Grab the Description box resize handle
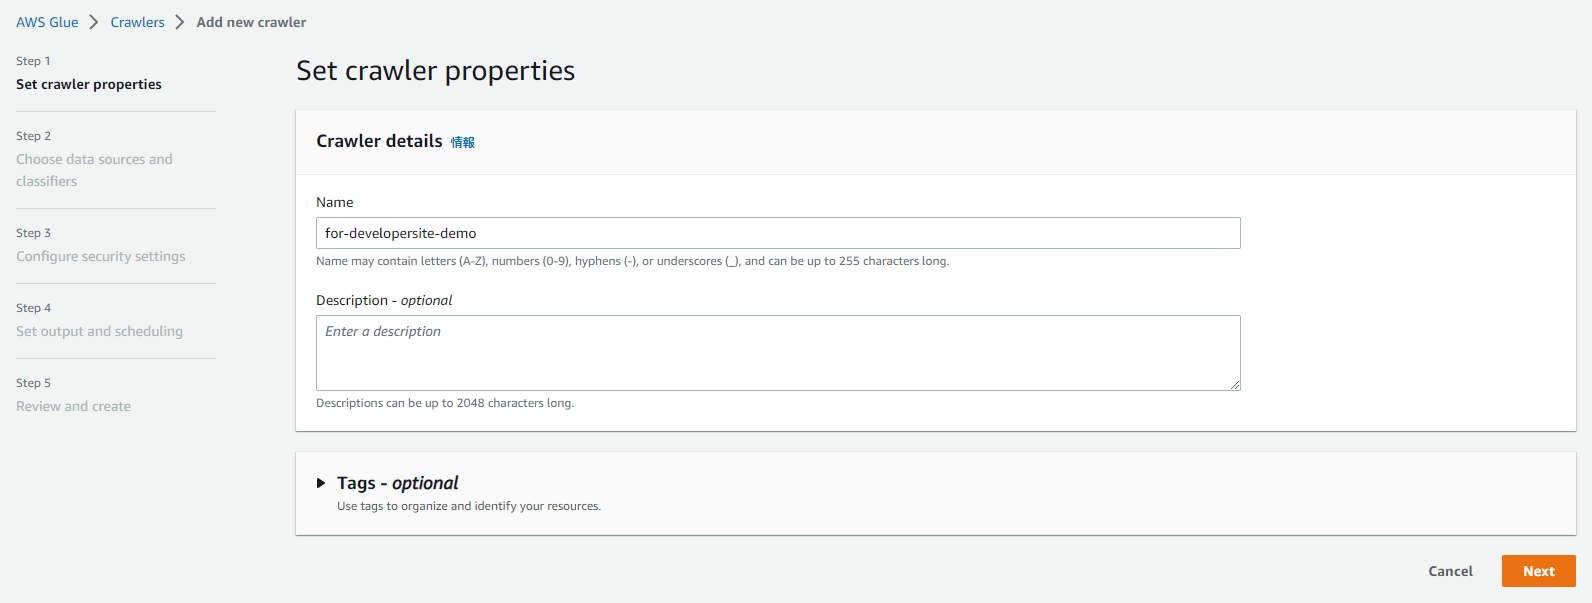 [x=1235, y=385]
